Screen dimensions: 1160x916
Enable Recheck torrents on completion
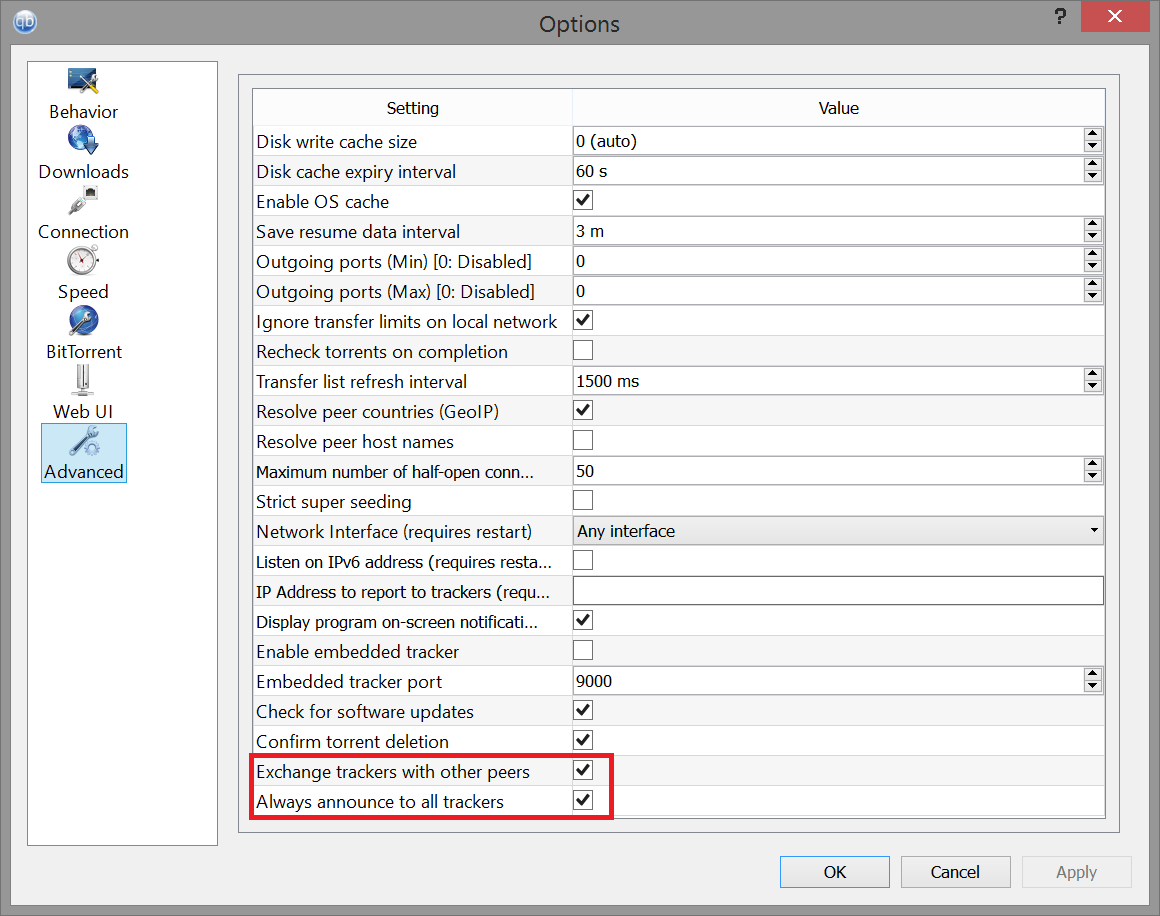tap(583, 351)
